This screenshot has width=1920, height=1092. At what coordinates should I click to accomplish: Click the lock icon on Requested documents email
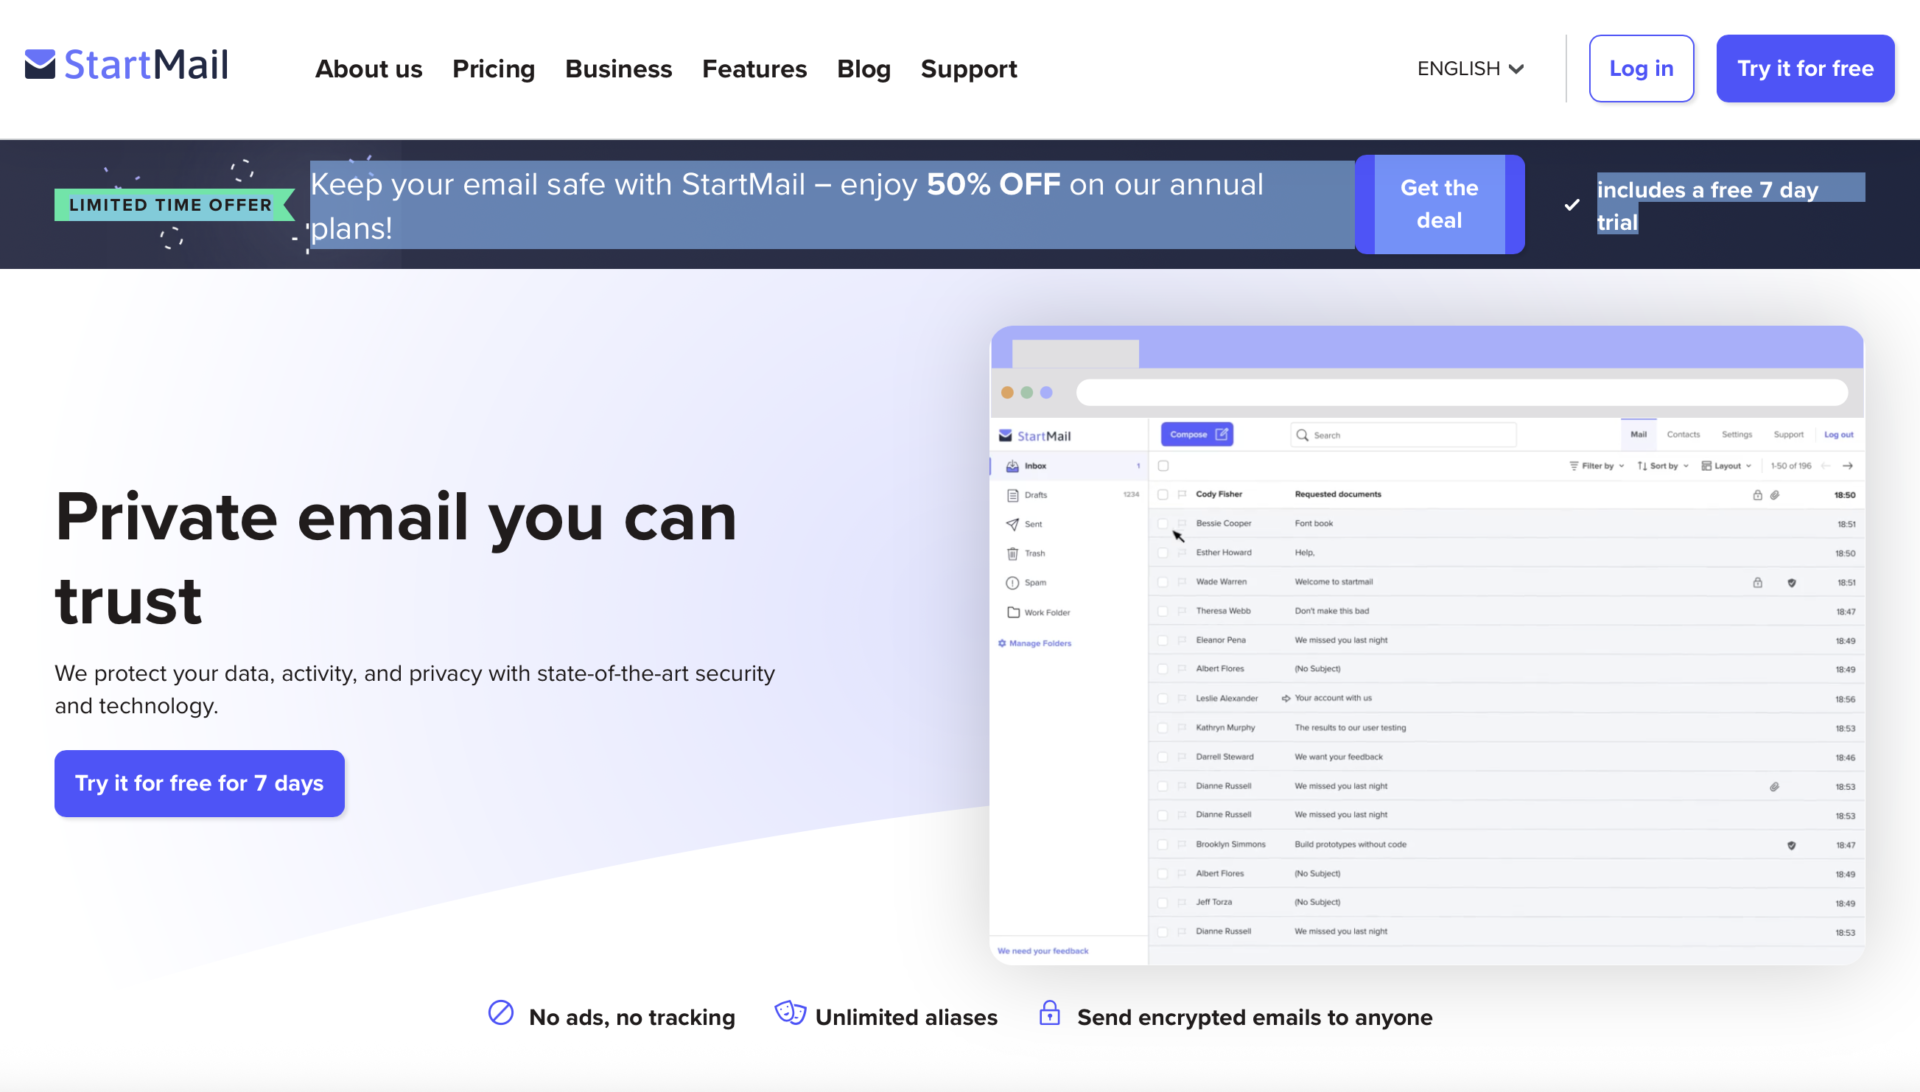1757,495
